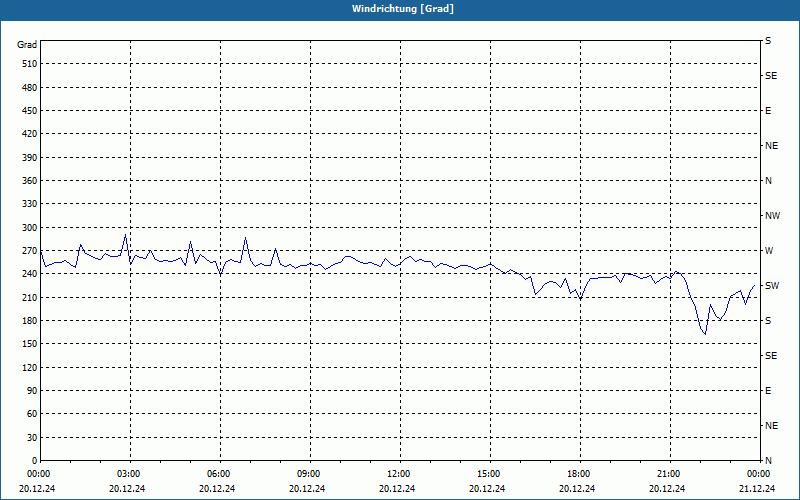Click the E compass label beside the 450 gridline
The image size is (800, 500).
point(768,111)
